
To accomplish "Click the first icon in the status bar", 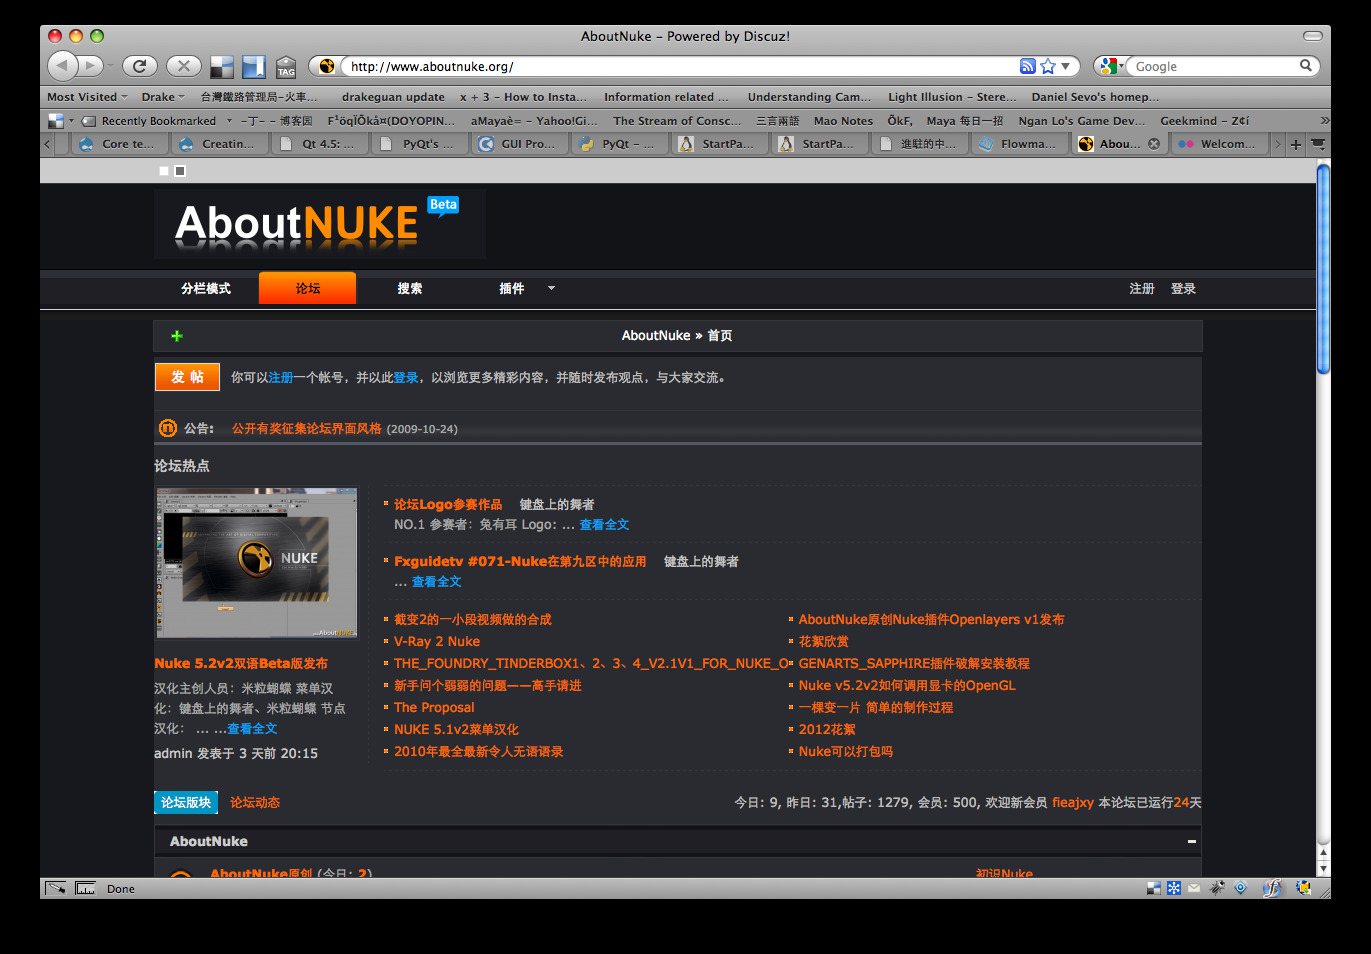I will [x=56, y=888].
